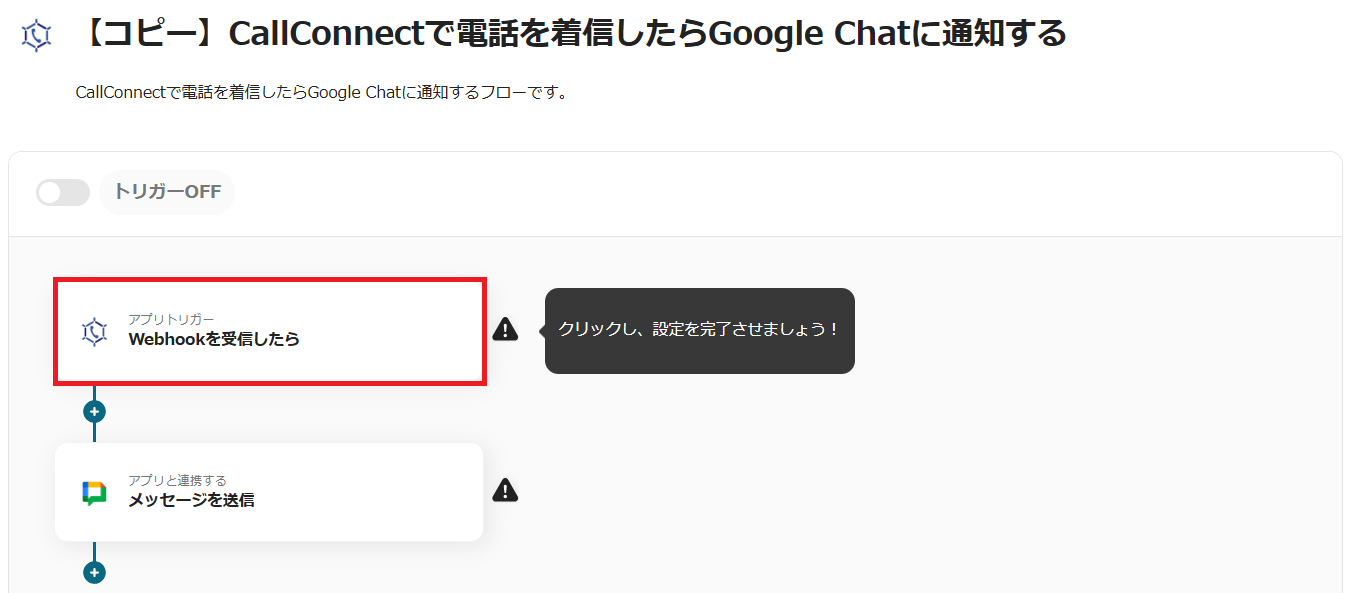Click the tooltip クリックし、設定を完了させましょう！
Image resolution: width=1351 pixels, height=593 pixels.
[700, 331]
